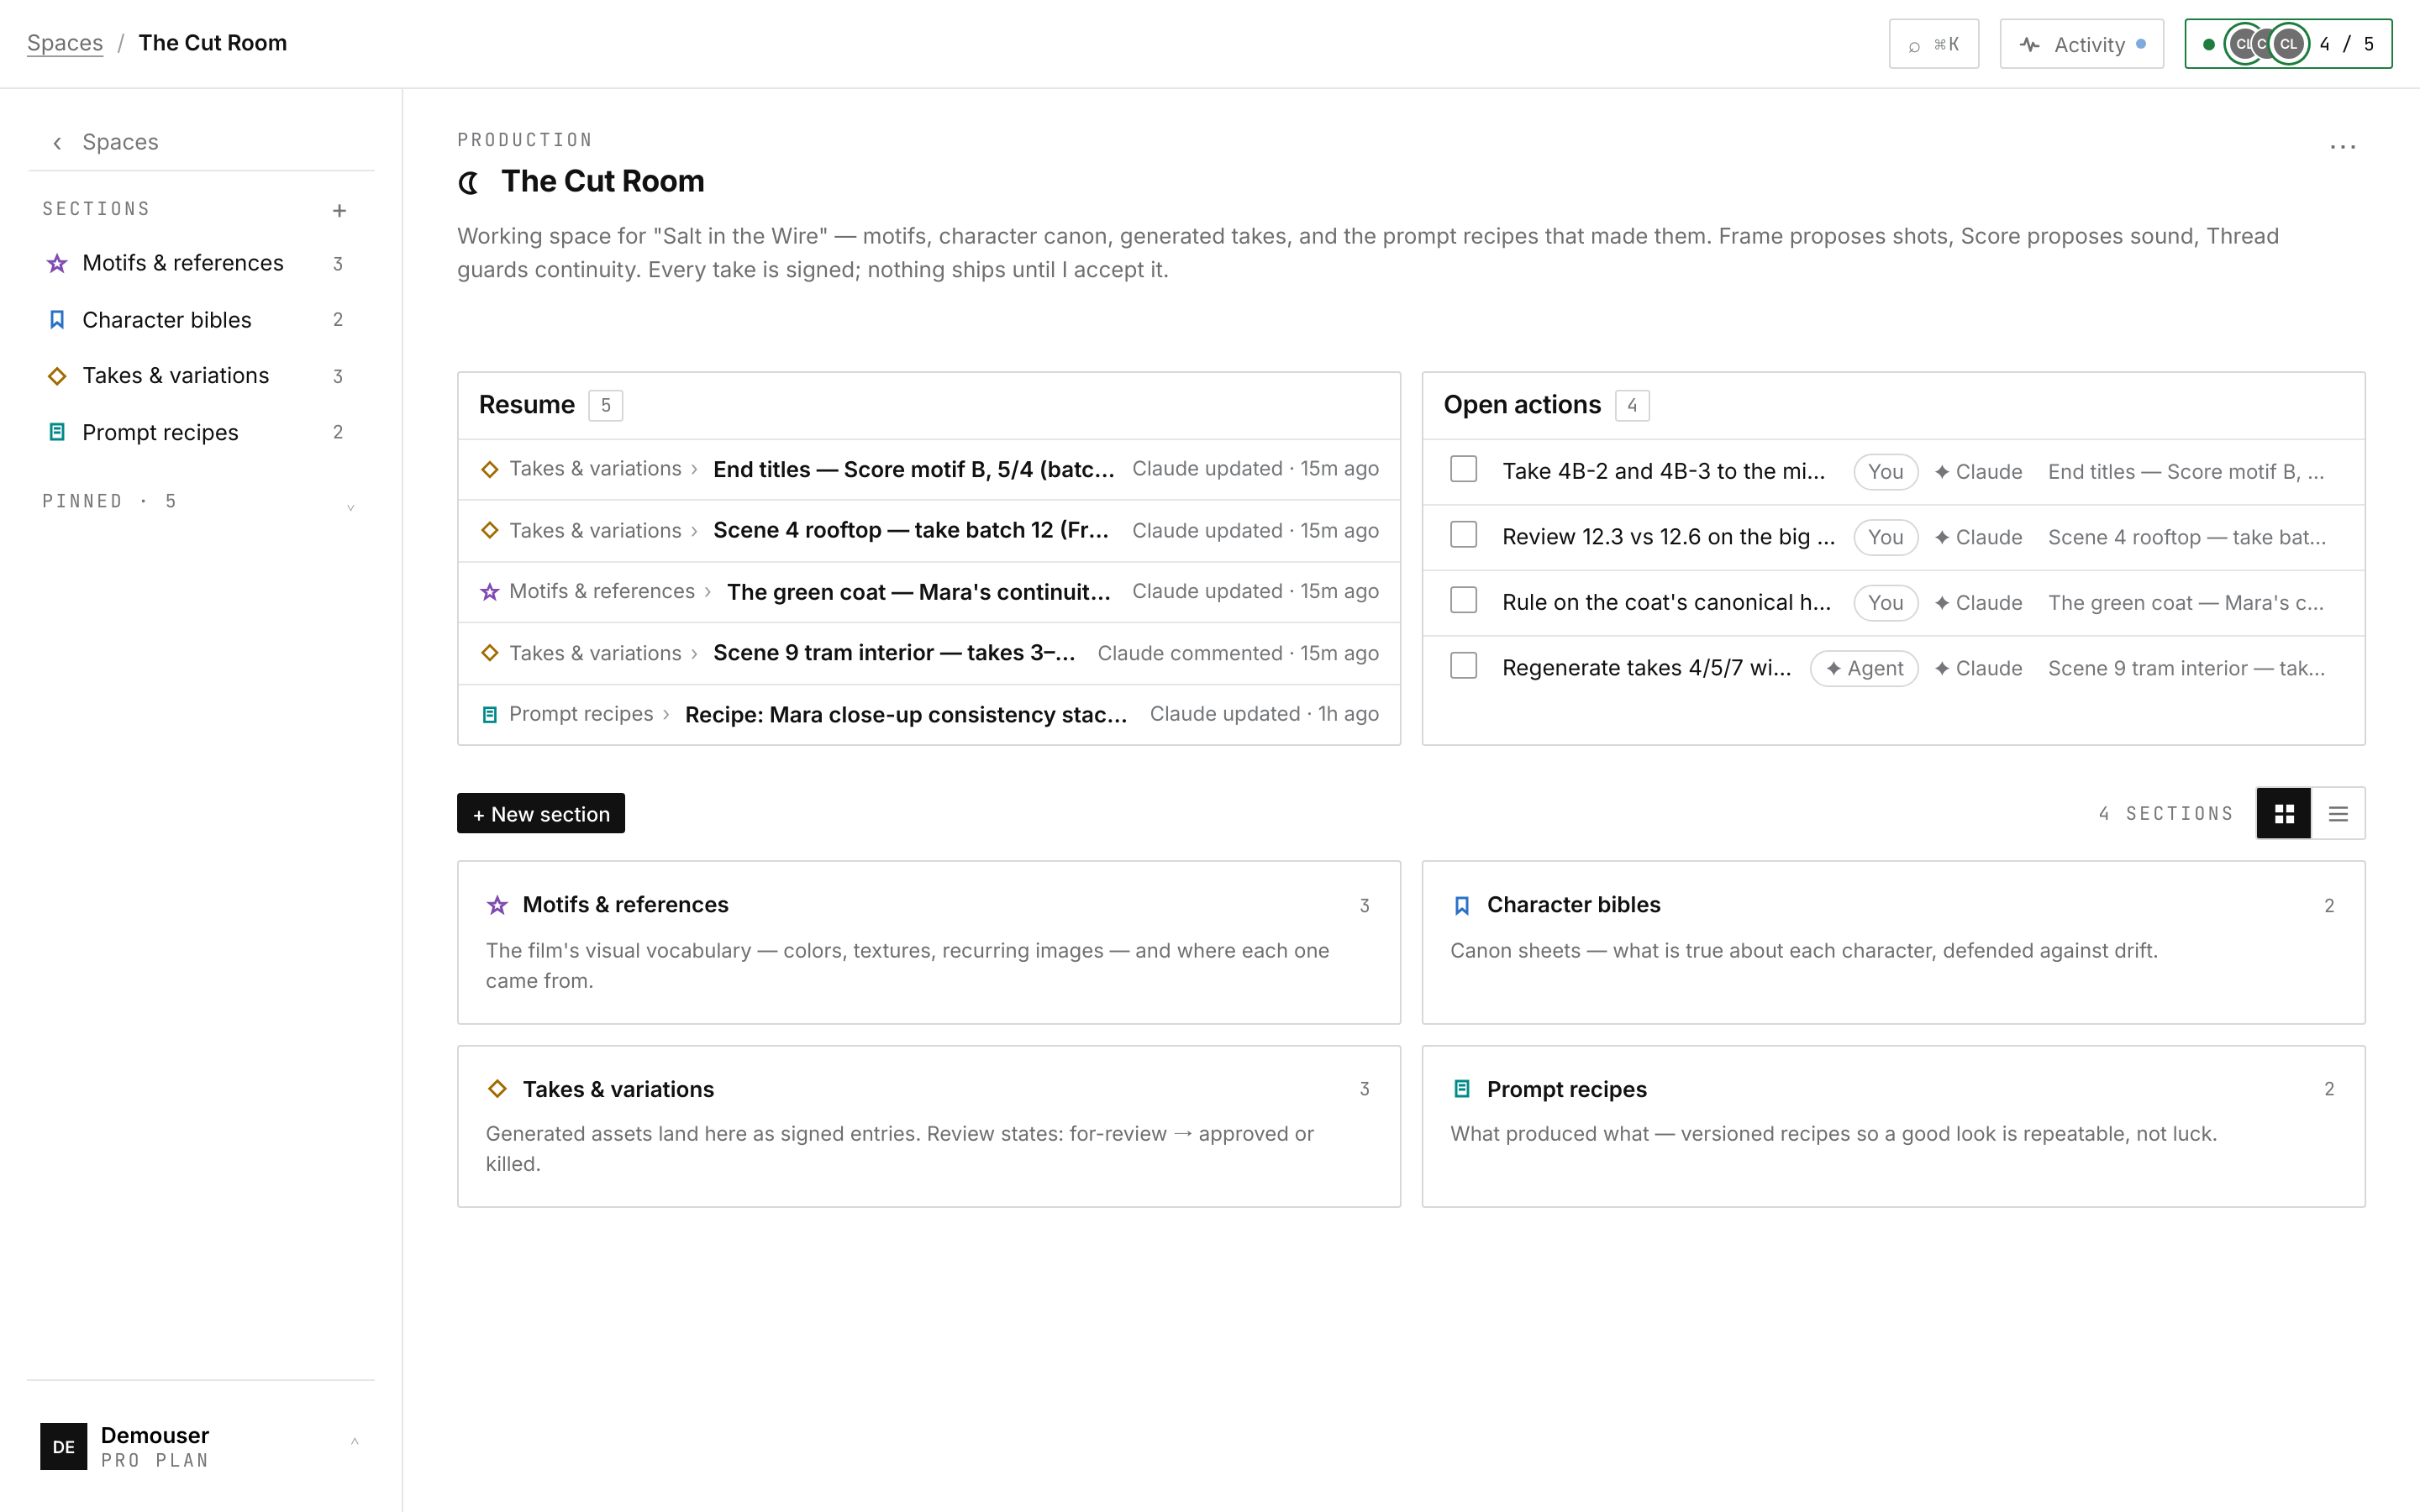Open the agents presence indicator showing 4 / 5
The height and width of the screenshot is (1512, 2420).
[2288, 44]
